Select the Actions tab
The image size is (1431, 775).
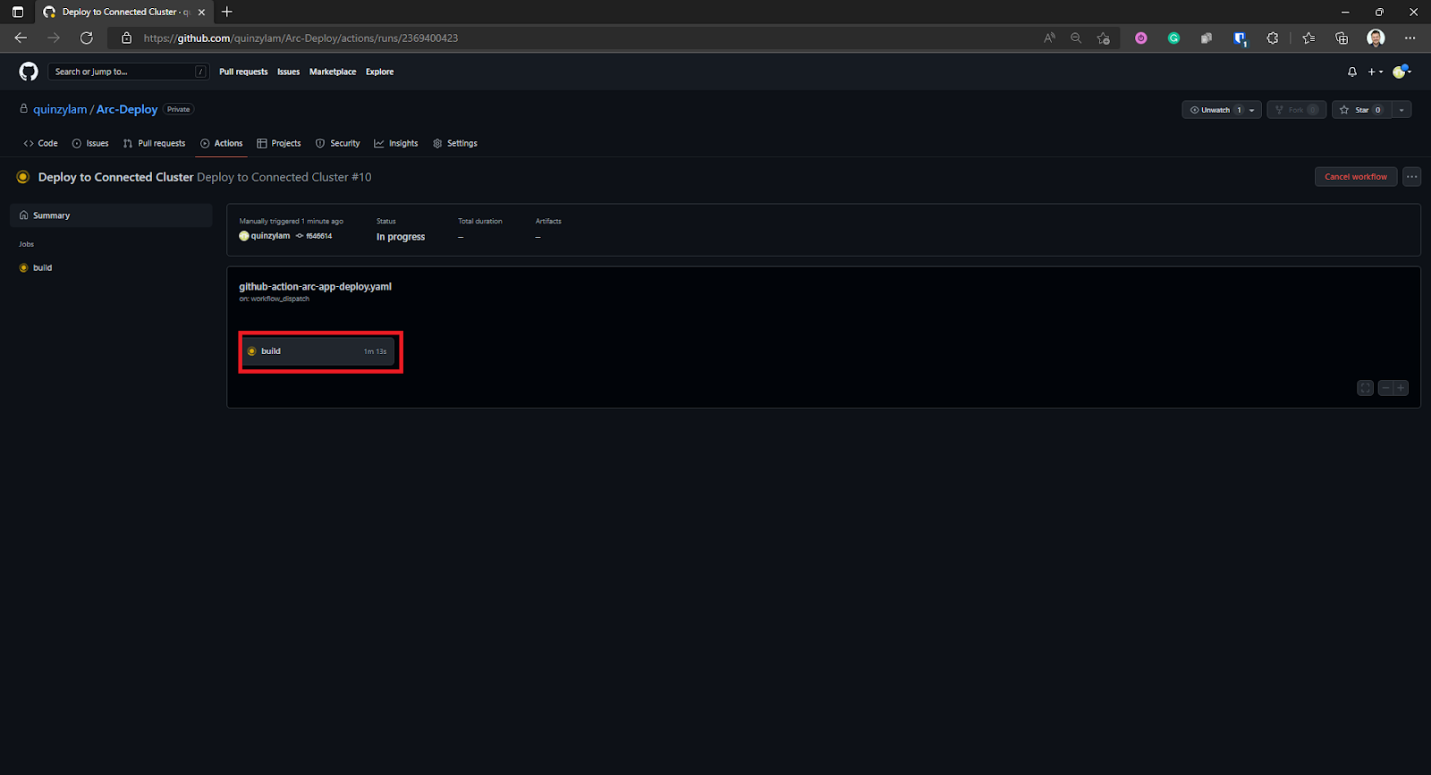(x=221, y=143)
